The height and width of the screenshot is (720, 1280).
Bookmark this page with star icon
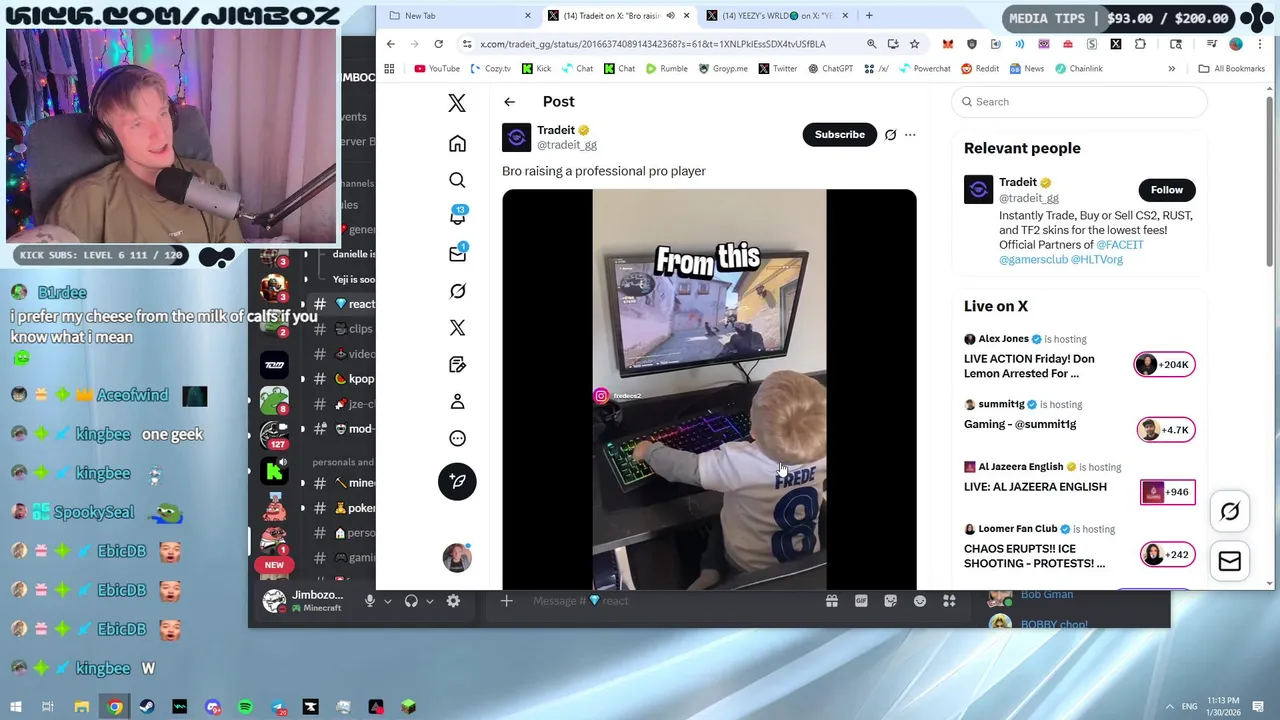tap(914, 44)
